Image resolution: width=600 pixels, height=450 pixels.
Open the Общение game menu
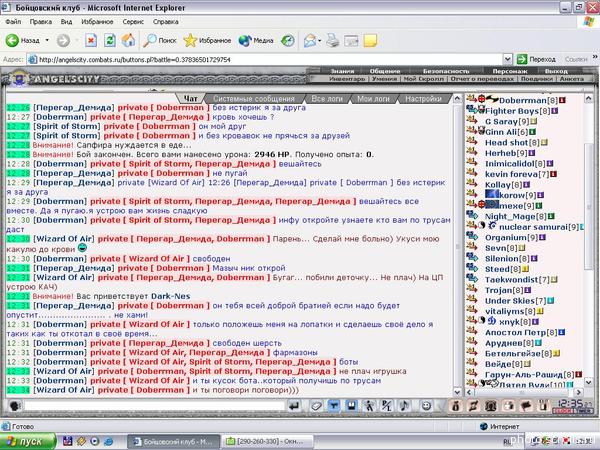click(385, 71)
